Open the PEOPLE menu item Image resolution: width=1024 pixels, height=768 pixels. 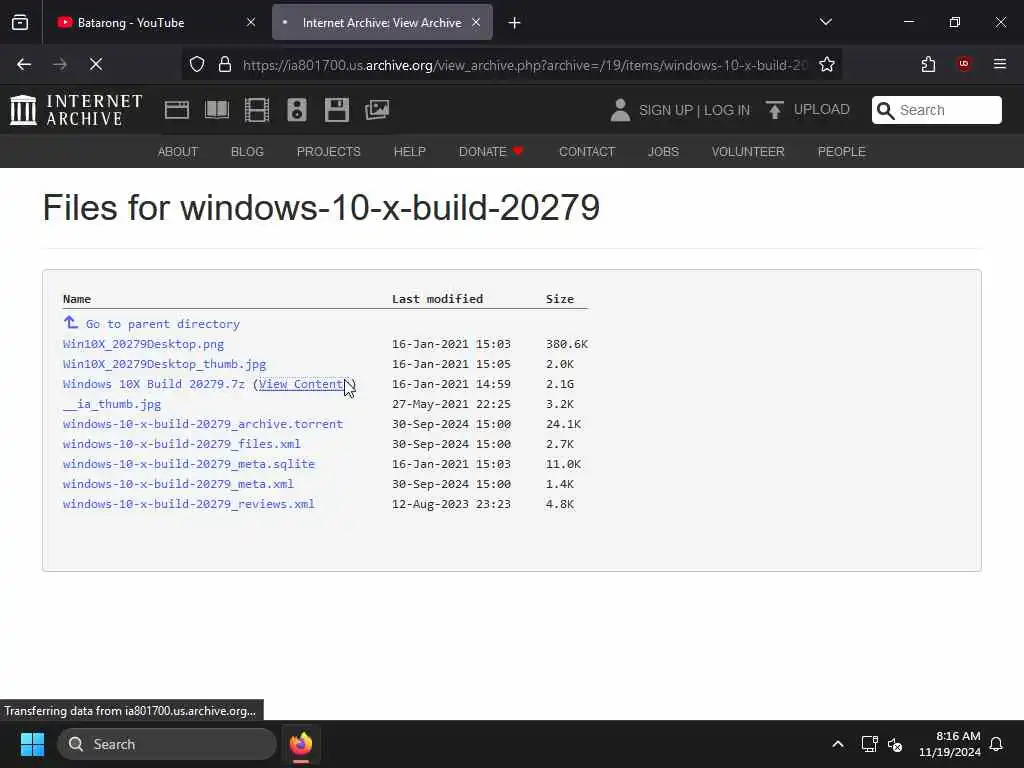point(842,152)
